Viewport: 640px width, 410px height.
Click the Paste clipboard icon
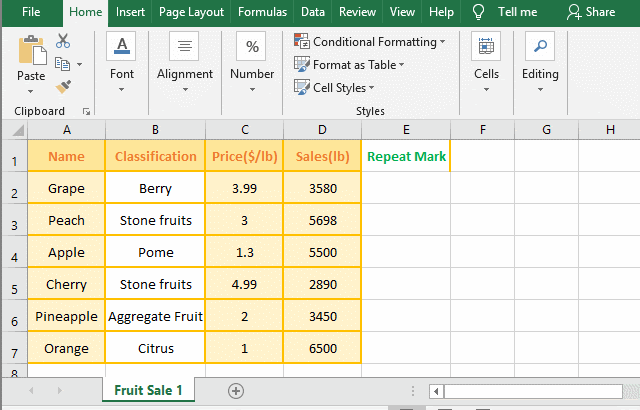(32, 50)
